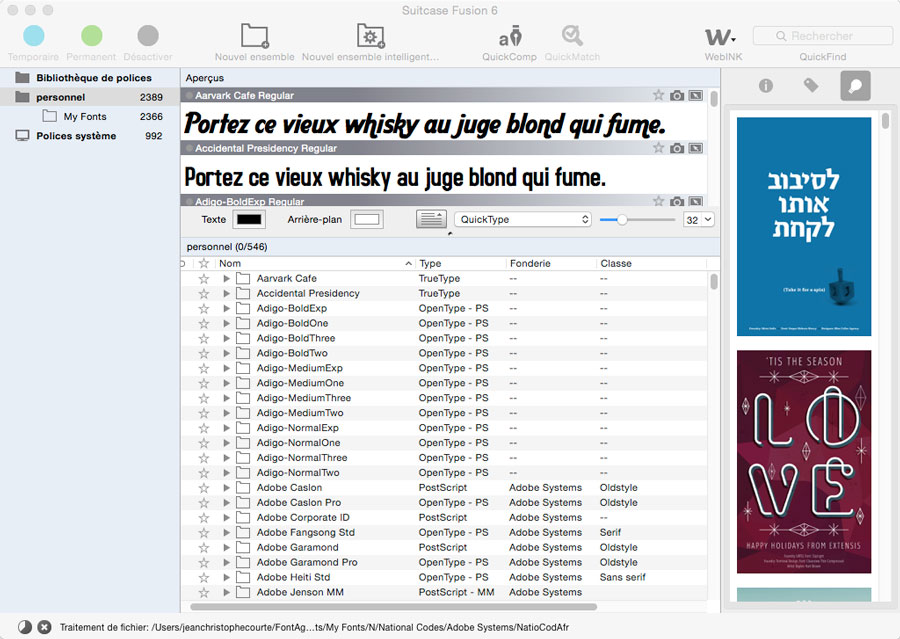
Task: Pick the Arrière-plan color swatch
Action: [367, 219]
